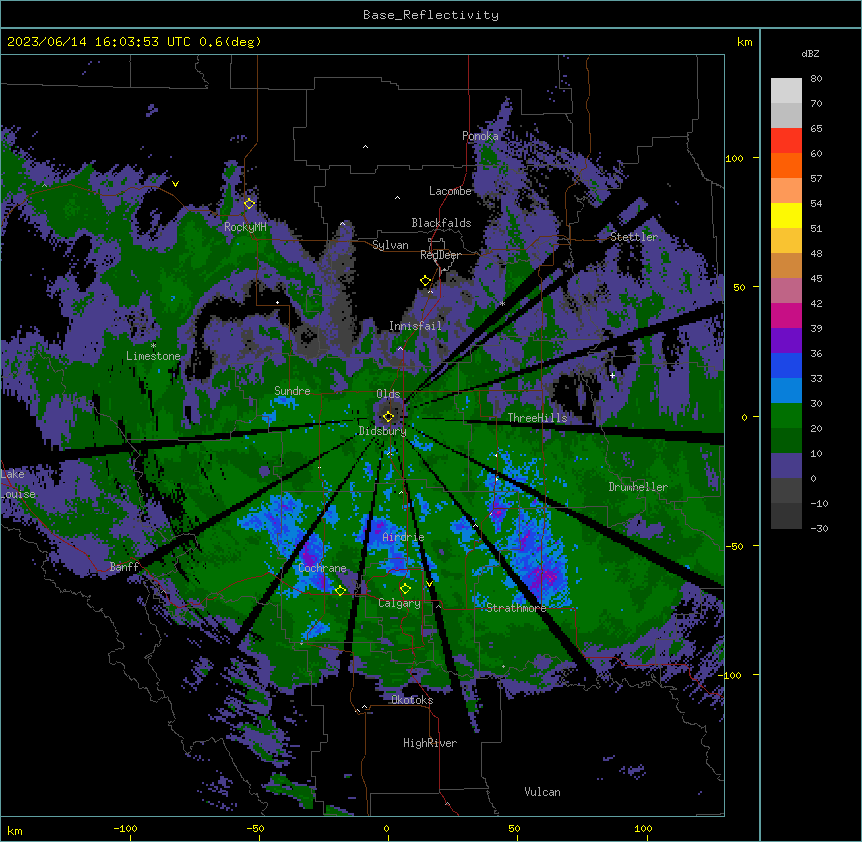This screenshot has width=862, height=842.
Task: Click the 100 tick label on right axis
Action: point(734,158)
